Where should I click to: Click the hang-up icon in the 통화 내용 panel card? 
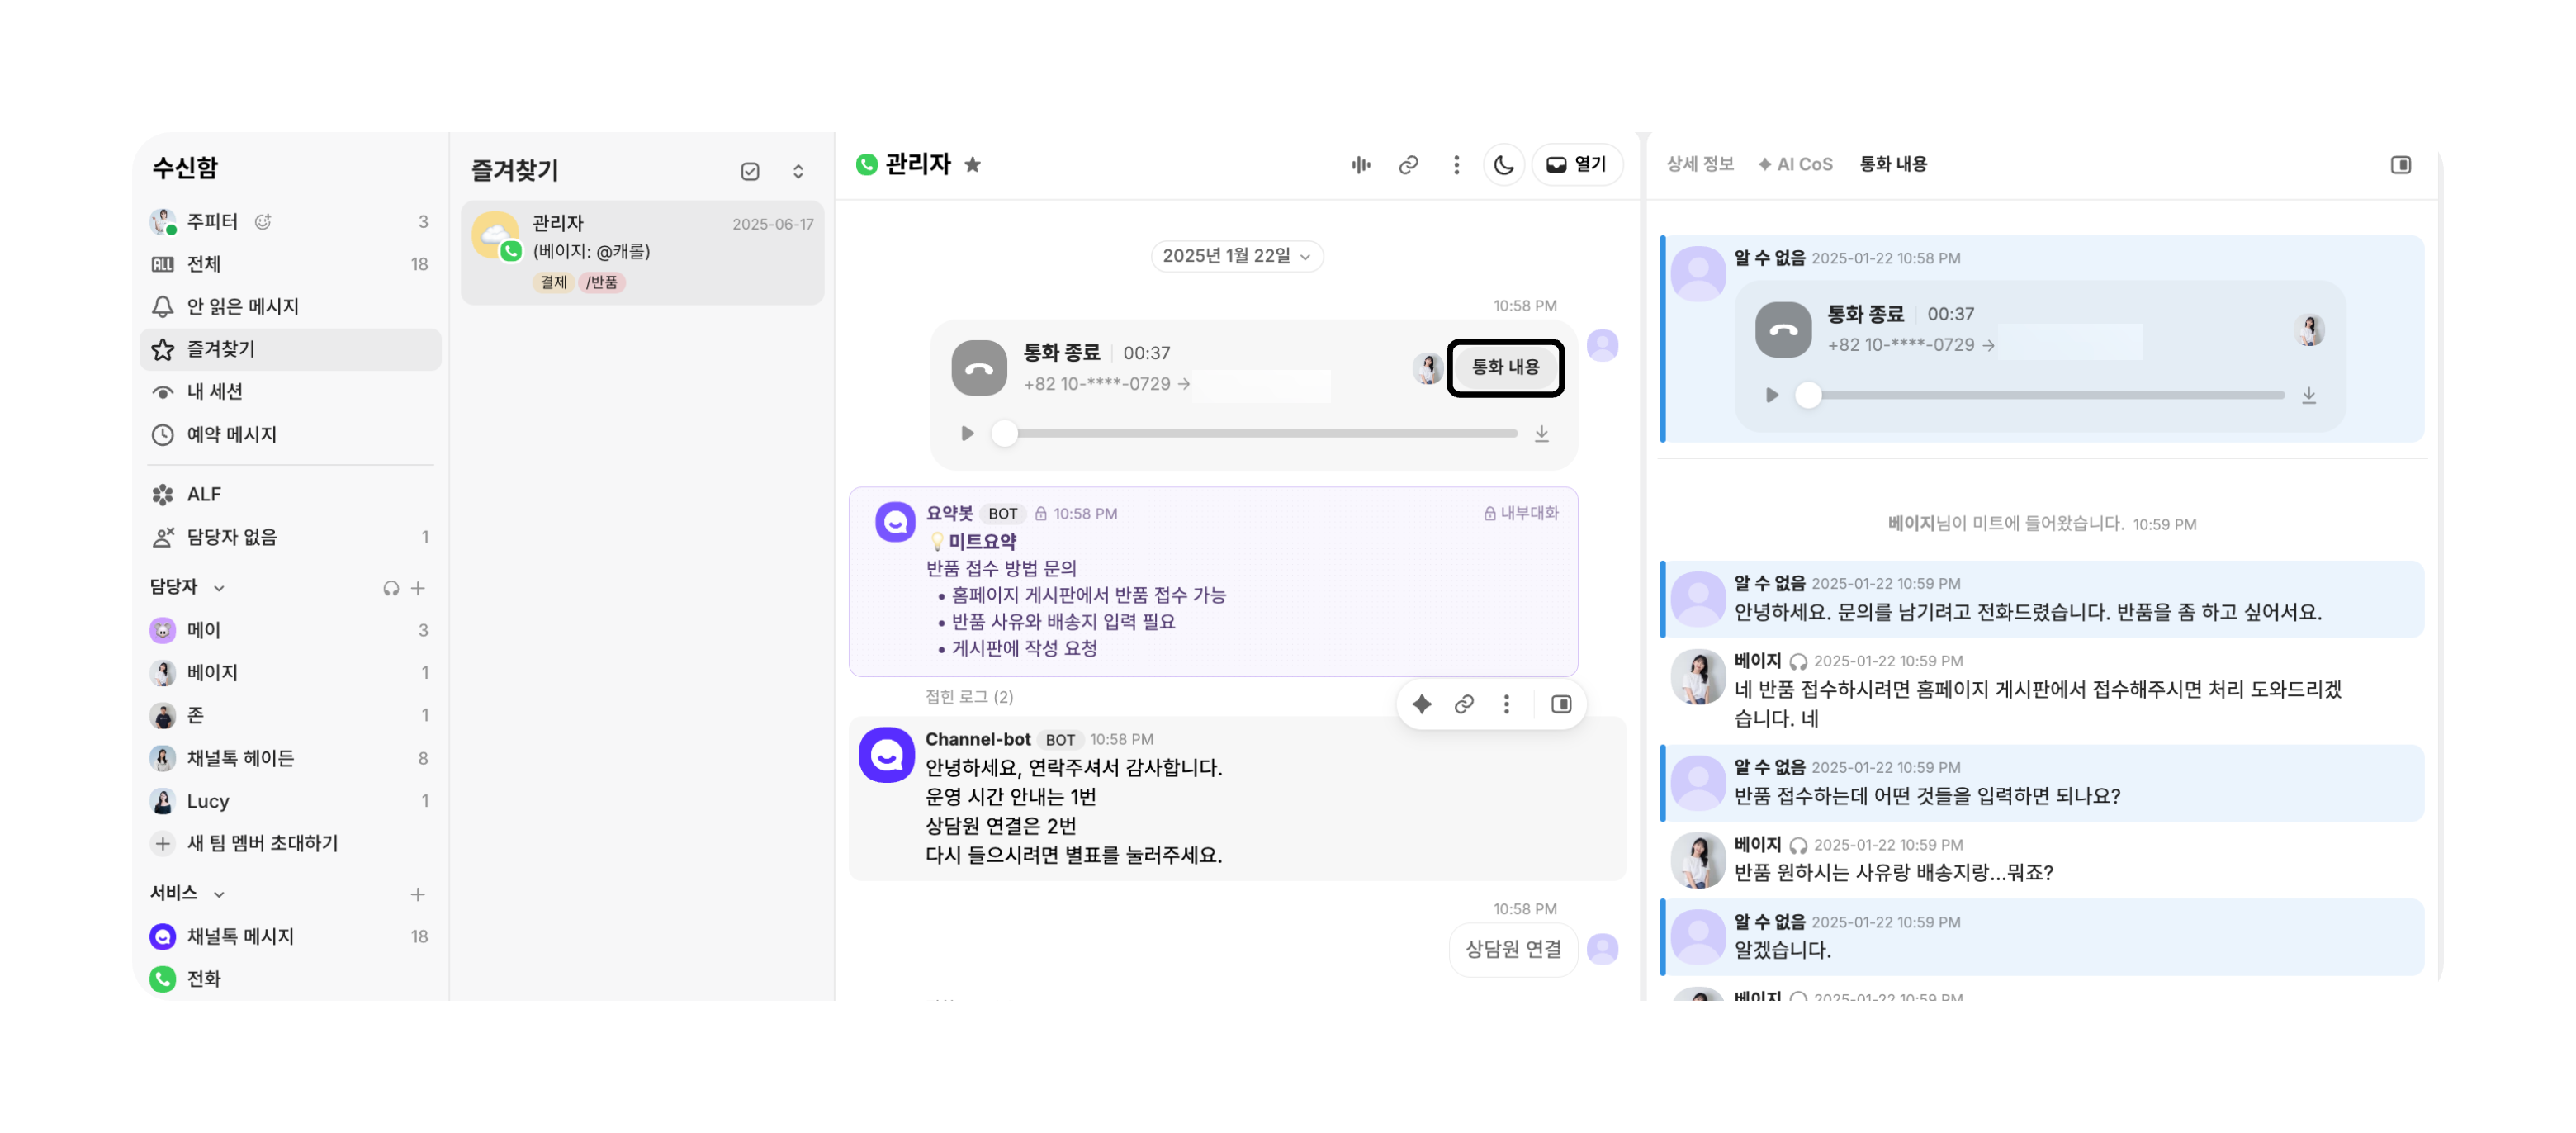(1783, 330)
